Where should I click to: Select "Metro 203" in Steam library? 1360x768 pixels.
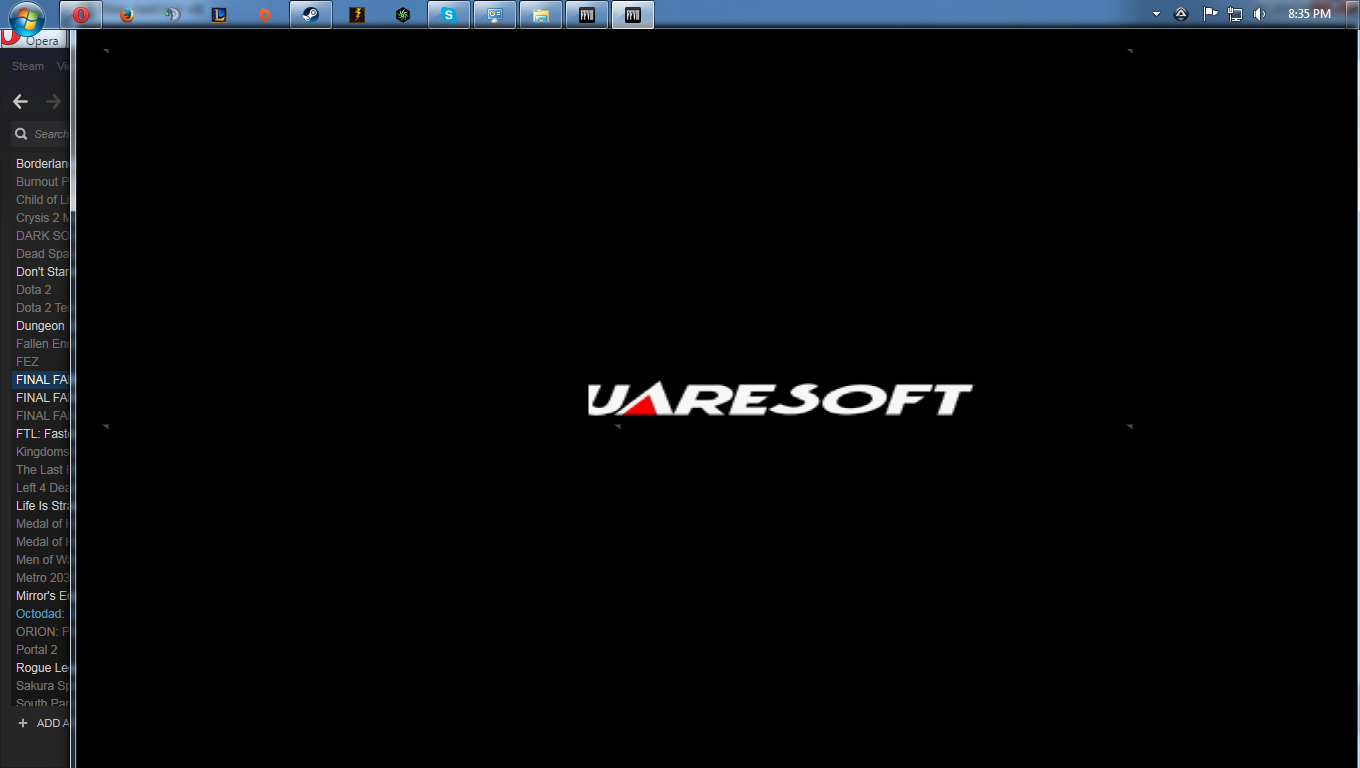[x=42, y=578]
